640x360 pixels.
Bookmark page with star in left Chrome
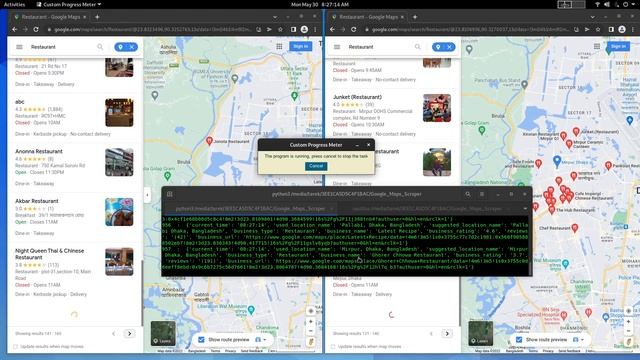pos(280,29)
